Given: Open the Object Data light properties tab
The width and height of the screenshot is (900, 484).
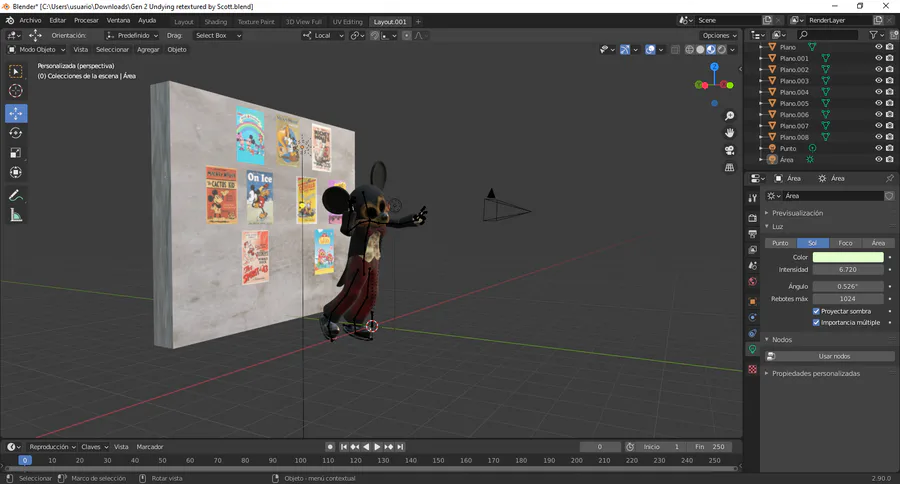Looking at the screenshot, I should 752,349.
